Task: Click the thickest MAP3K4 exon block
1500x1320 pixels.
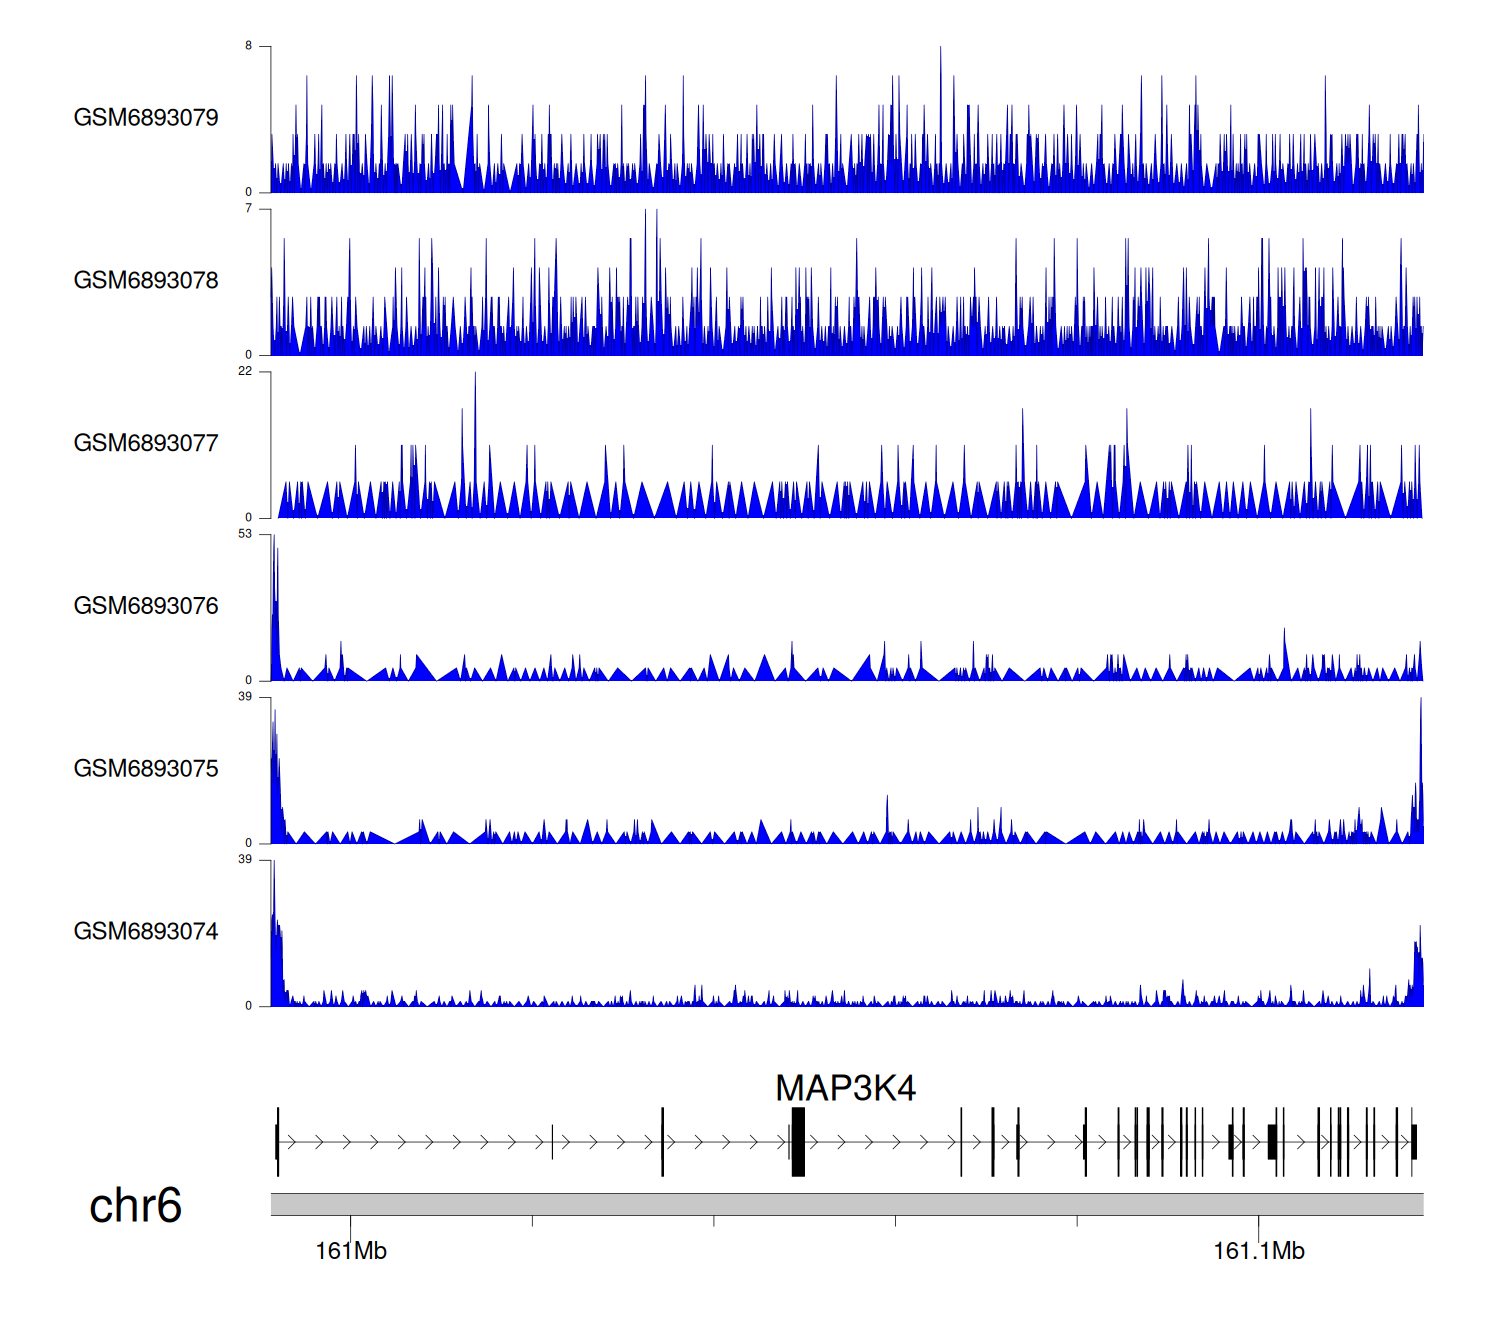Action: [x=798, y=1142]
